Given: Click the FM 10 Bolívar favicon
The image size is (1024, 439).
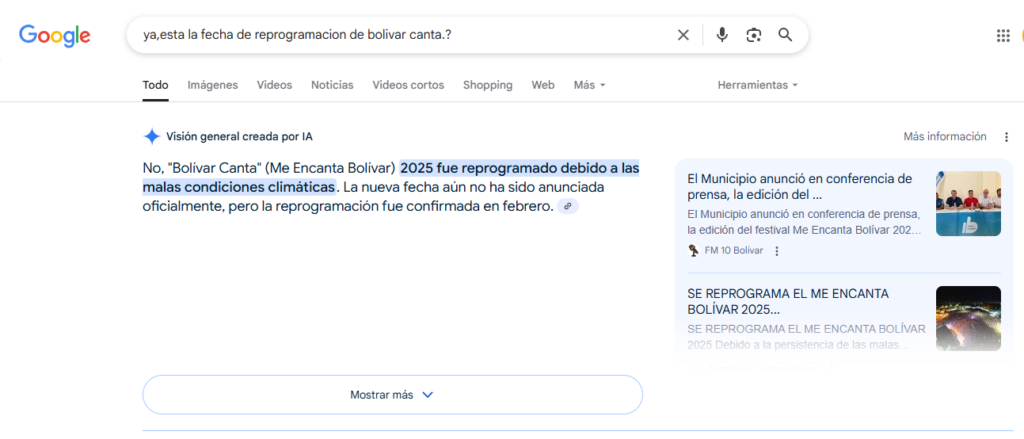Looking at the screenshot, I should pos(694,250).
